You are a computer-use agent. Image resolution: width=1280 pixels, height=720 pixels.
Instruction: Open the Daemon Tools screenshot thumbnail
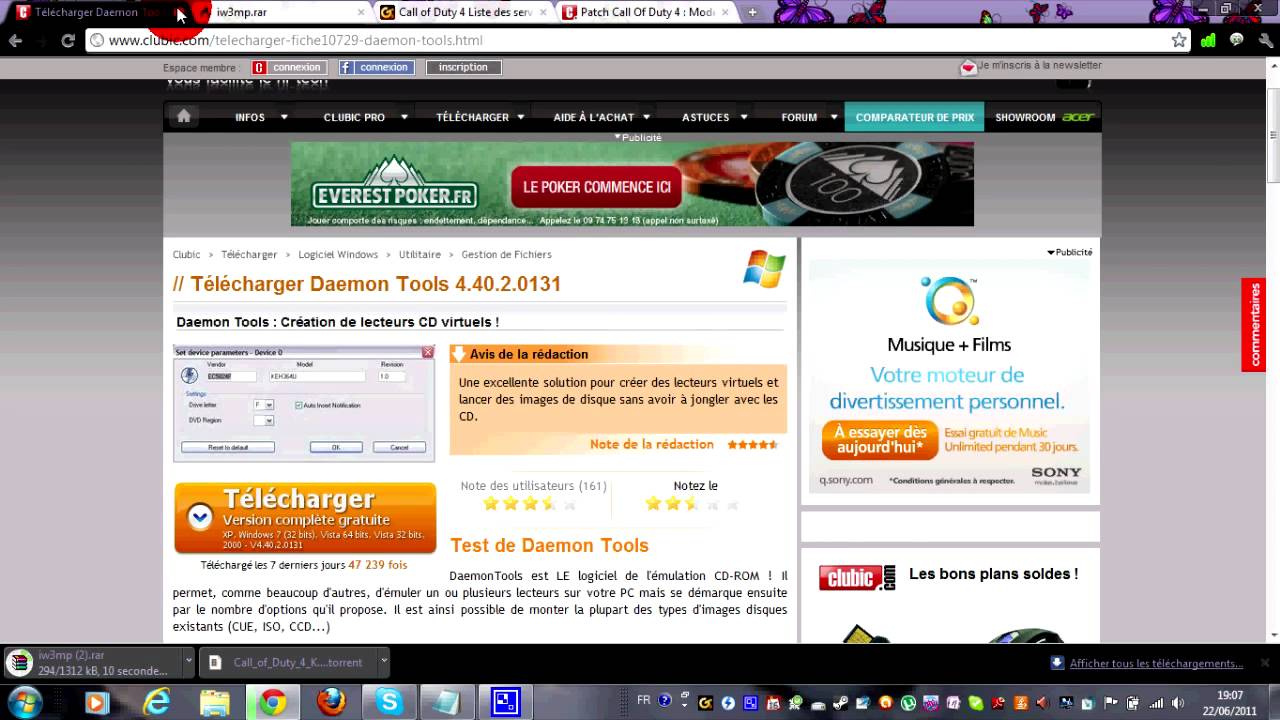click(x=304, y=403)
